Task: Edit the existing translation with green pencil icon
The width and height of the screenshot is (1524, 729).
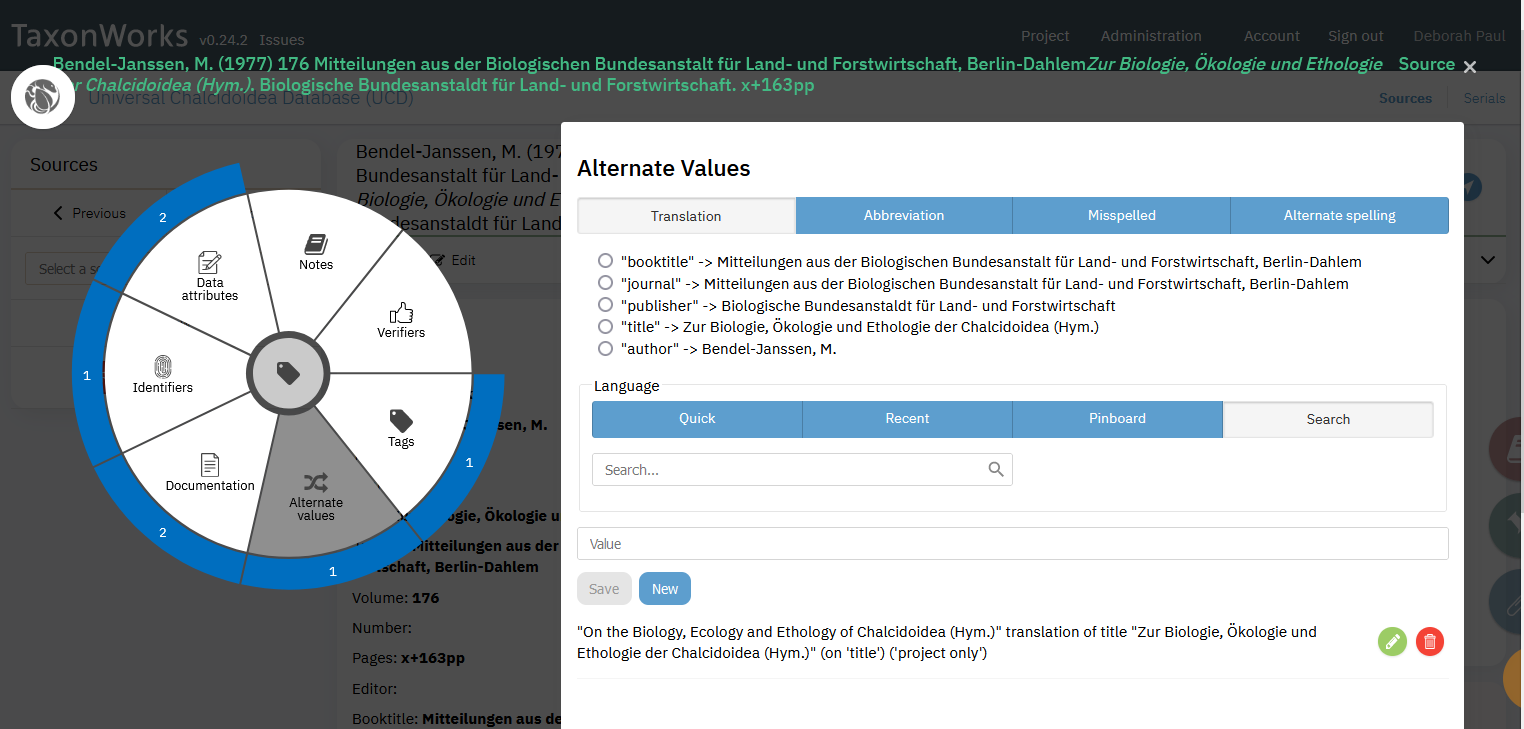Action: 1392,642
